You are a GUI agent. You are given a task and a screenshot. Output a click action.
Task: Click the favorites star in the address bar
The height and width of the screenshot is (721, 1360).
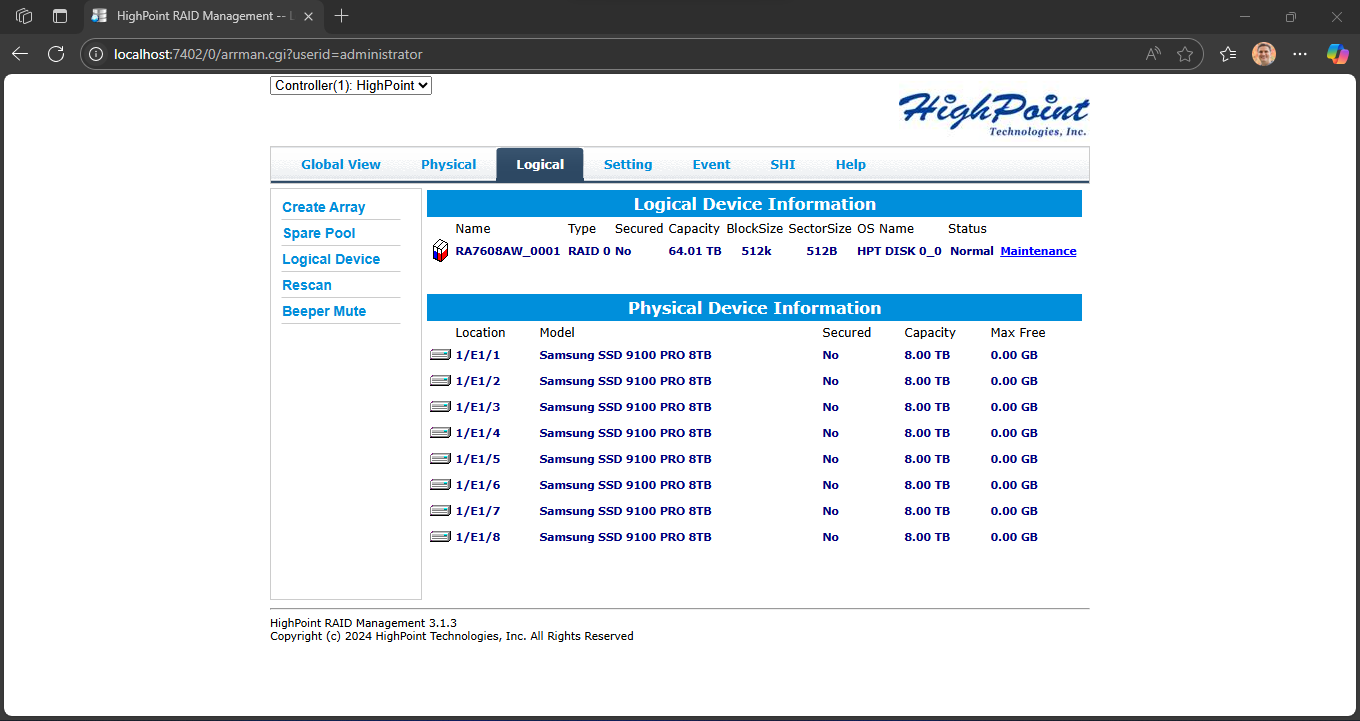pyautogui.click(x=1186, y=54)
